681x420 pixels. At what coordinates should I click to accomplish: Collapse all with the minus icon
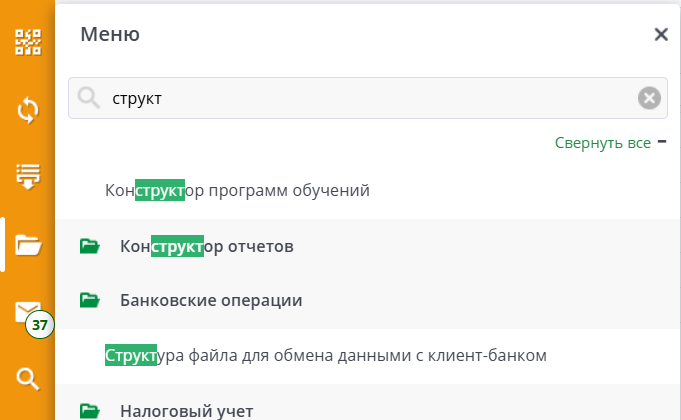tap(662, 142)
